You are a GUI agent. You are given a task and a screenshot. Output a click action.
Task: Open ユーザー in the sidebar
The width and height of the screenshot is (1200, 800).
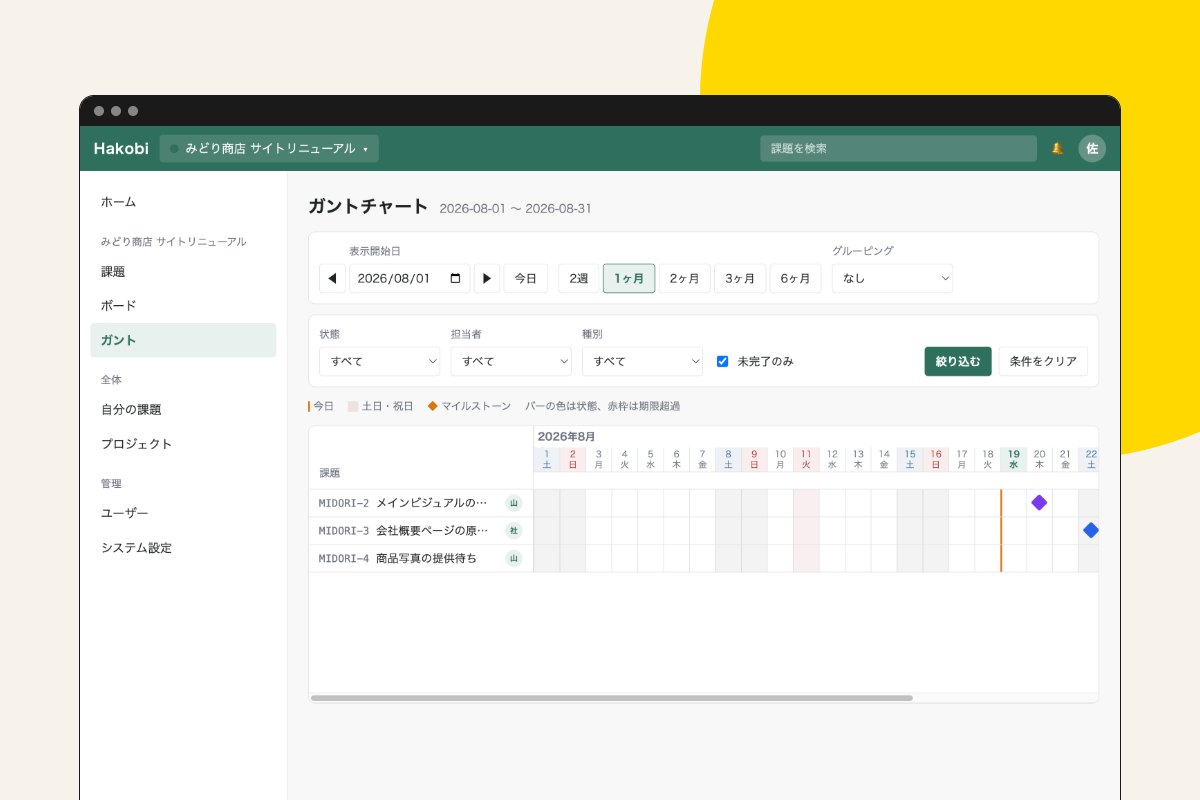(183, 513)
